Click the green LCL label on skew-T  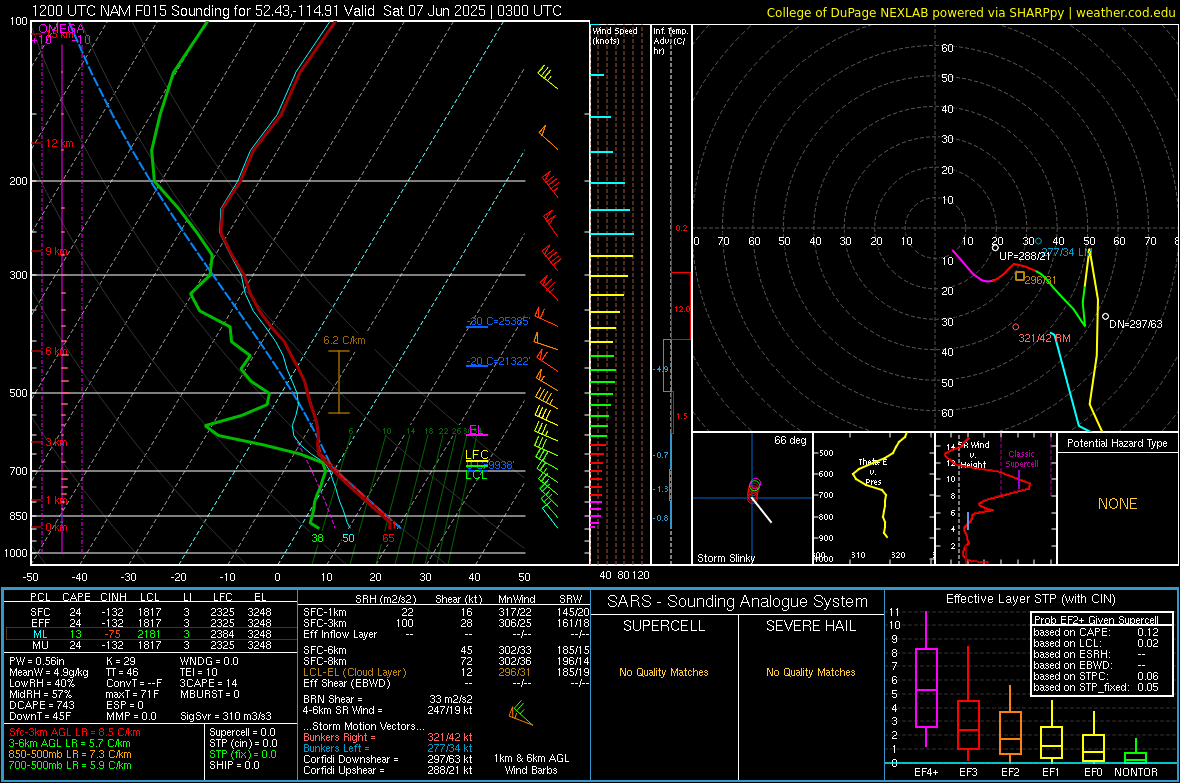click(x=476, y=474)
